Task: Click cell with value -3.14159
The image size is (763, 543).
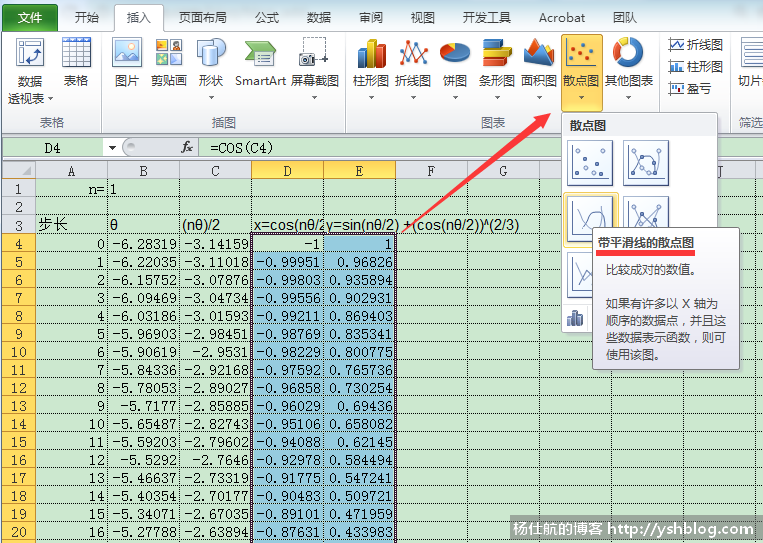Action: coord(216,243)
